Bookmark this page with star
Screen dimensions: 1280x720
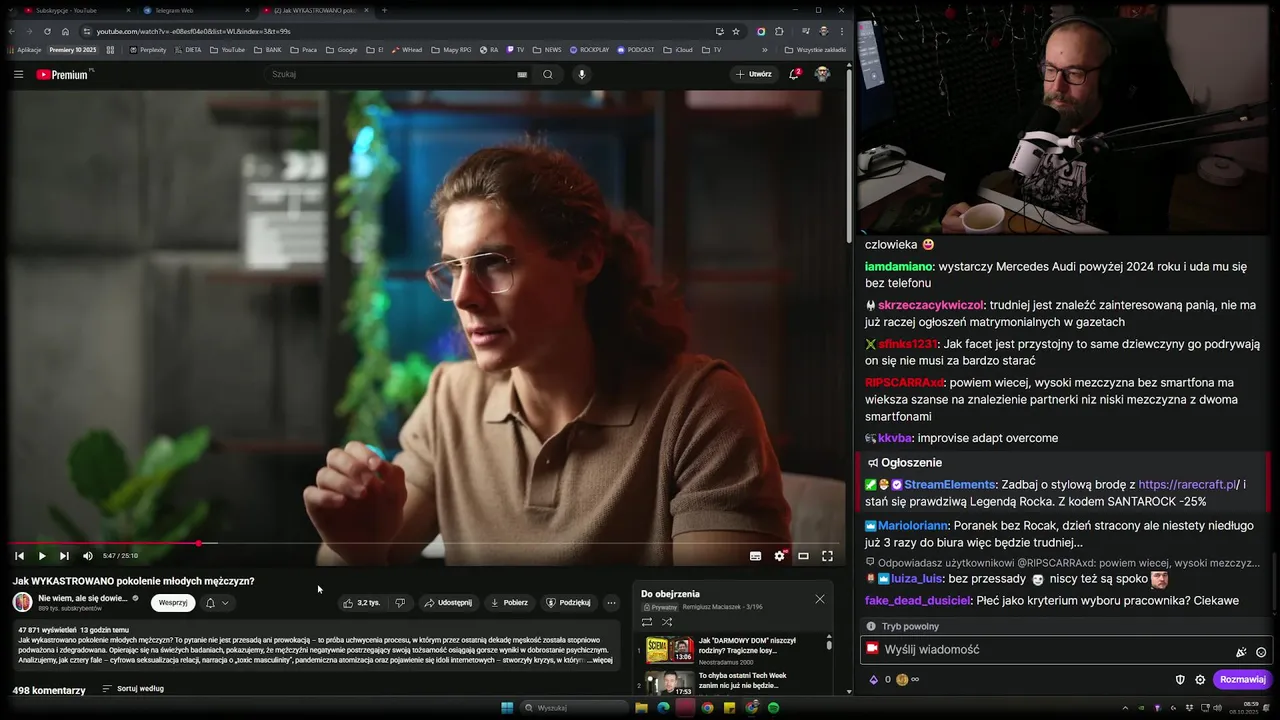coord(736,31)
